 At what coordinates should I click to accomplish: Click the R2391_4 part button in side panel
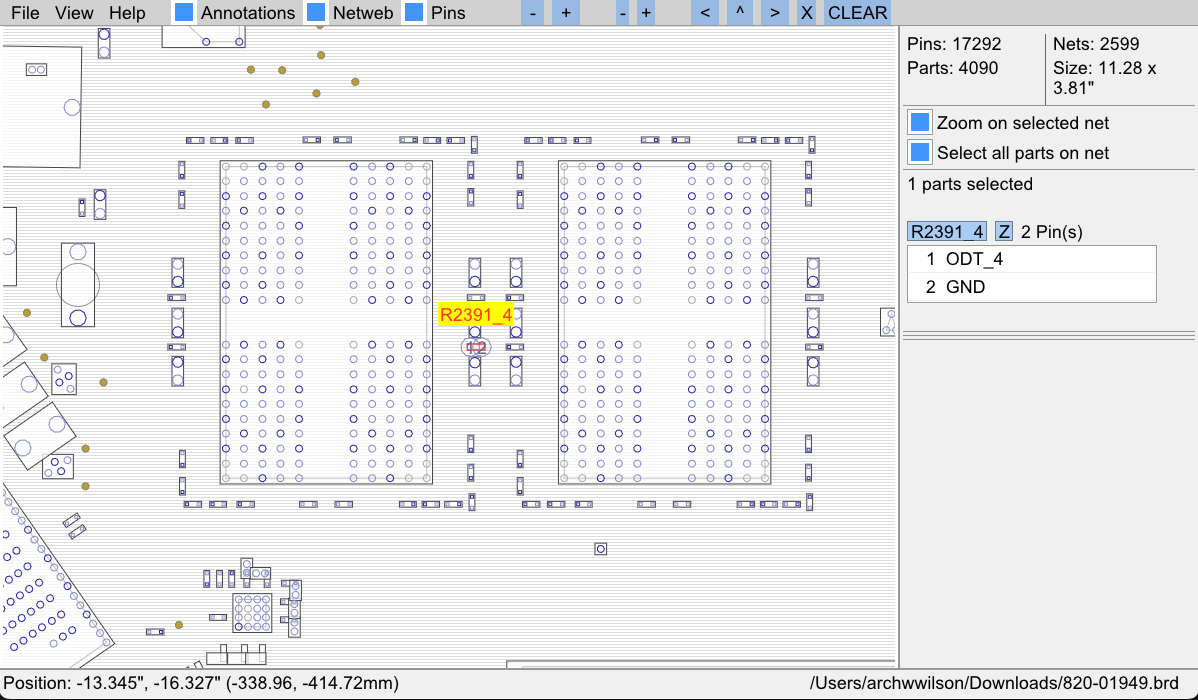click(x=947, y=232)
